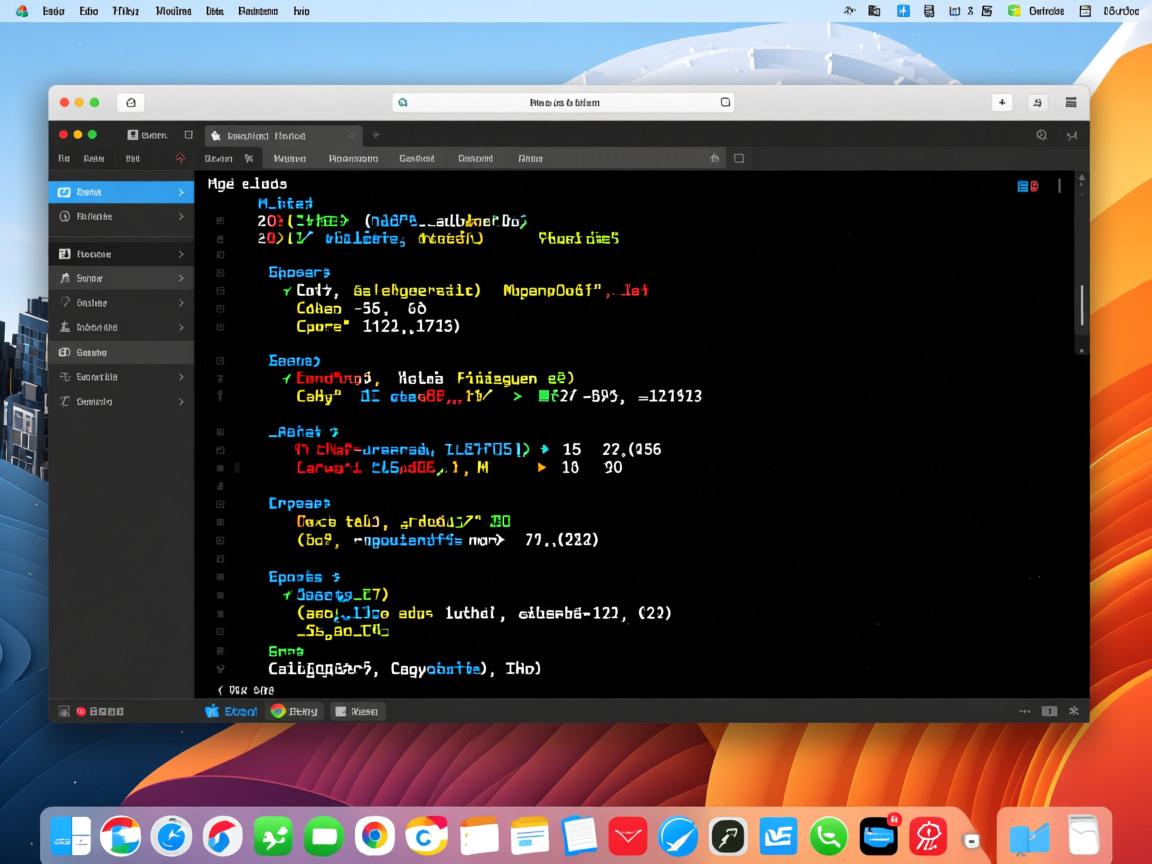Expand the highlighted blue sidebar item's chevron
The height and width of the screenshot is (864, 1152).
[x=181, y=192]
